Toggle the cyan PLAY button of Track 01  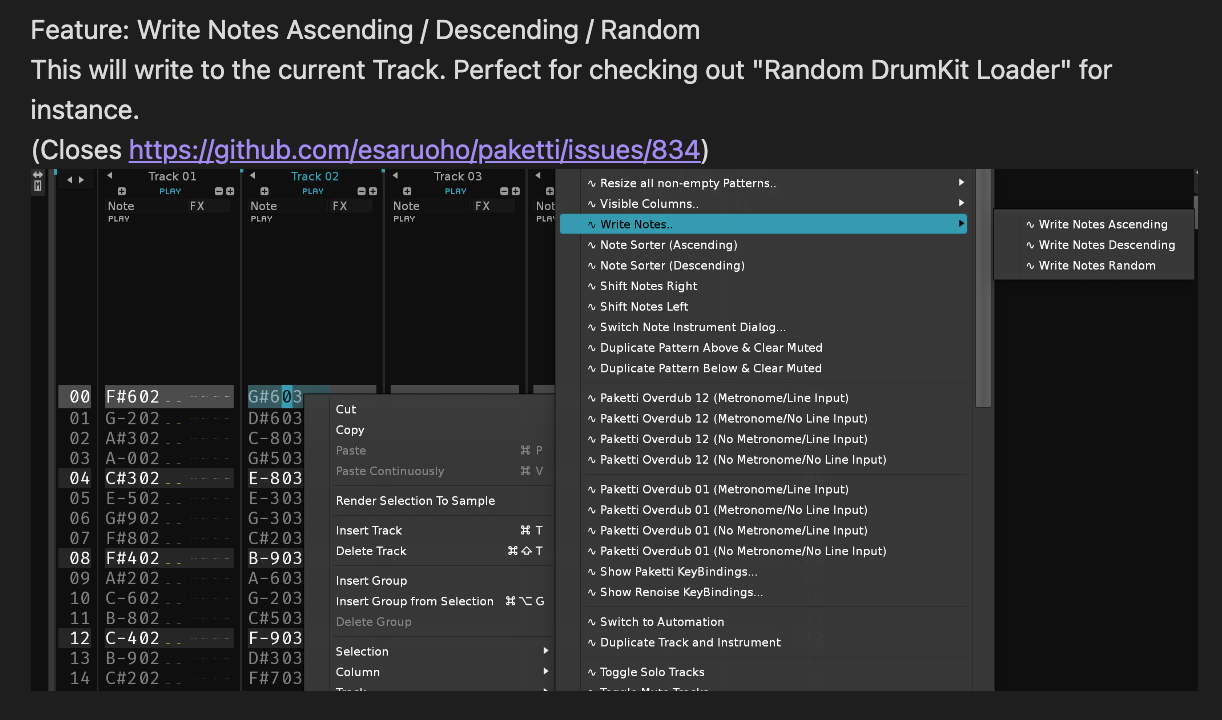coord(171,191)
